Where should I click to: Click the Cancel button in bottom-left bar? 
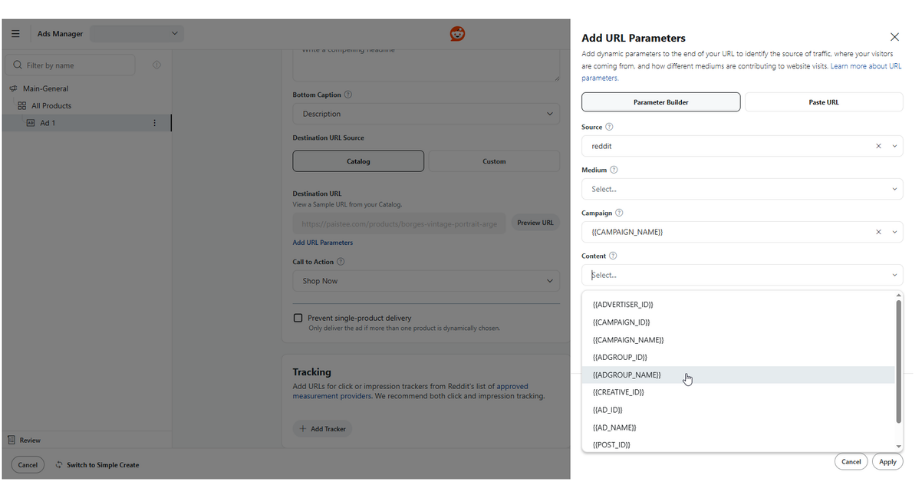point(27,465)
